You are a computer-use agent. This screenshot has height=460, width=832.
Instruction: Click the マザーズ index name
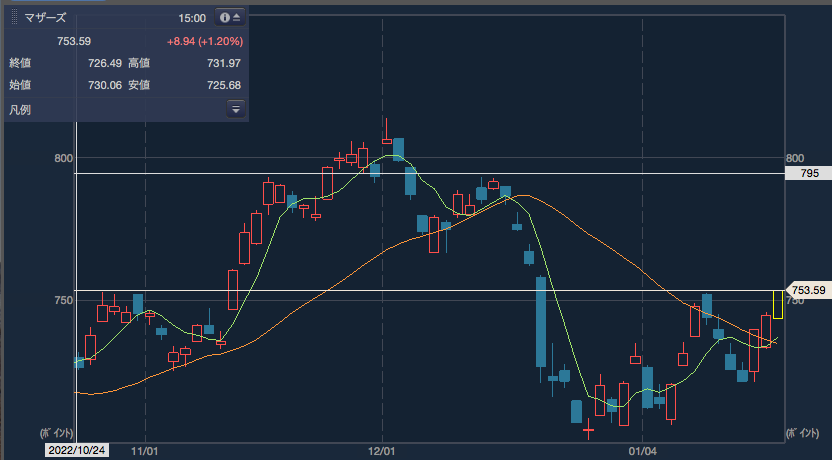45,18
